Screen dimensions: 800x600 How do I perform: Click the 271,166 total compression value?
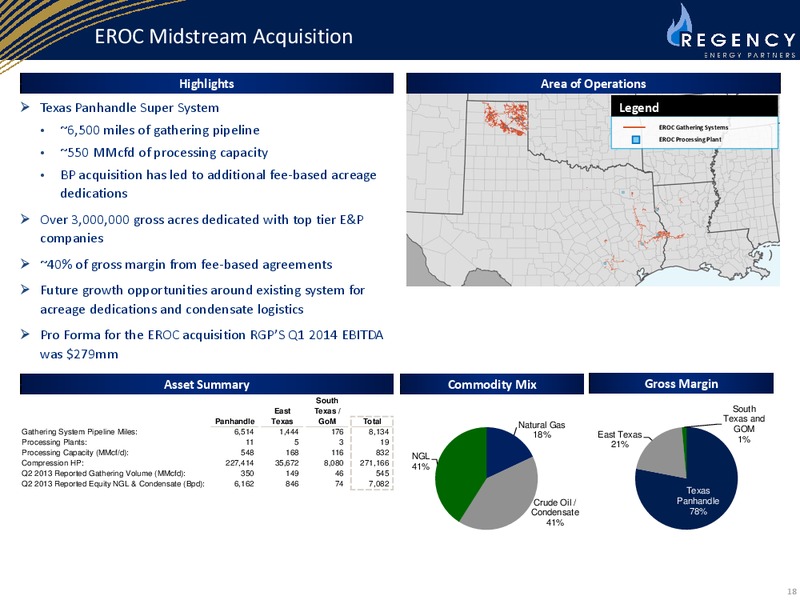click(374, 463)
